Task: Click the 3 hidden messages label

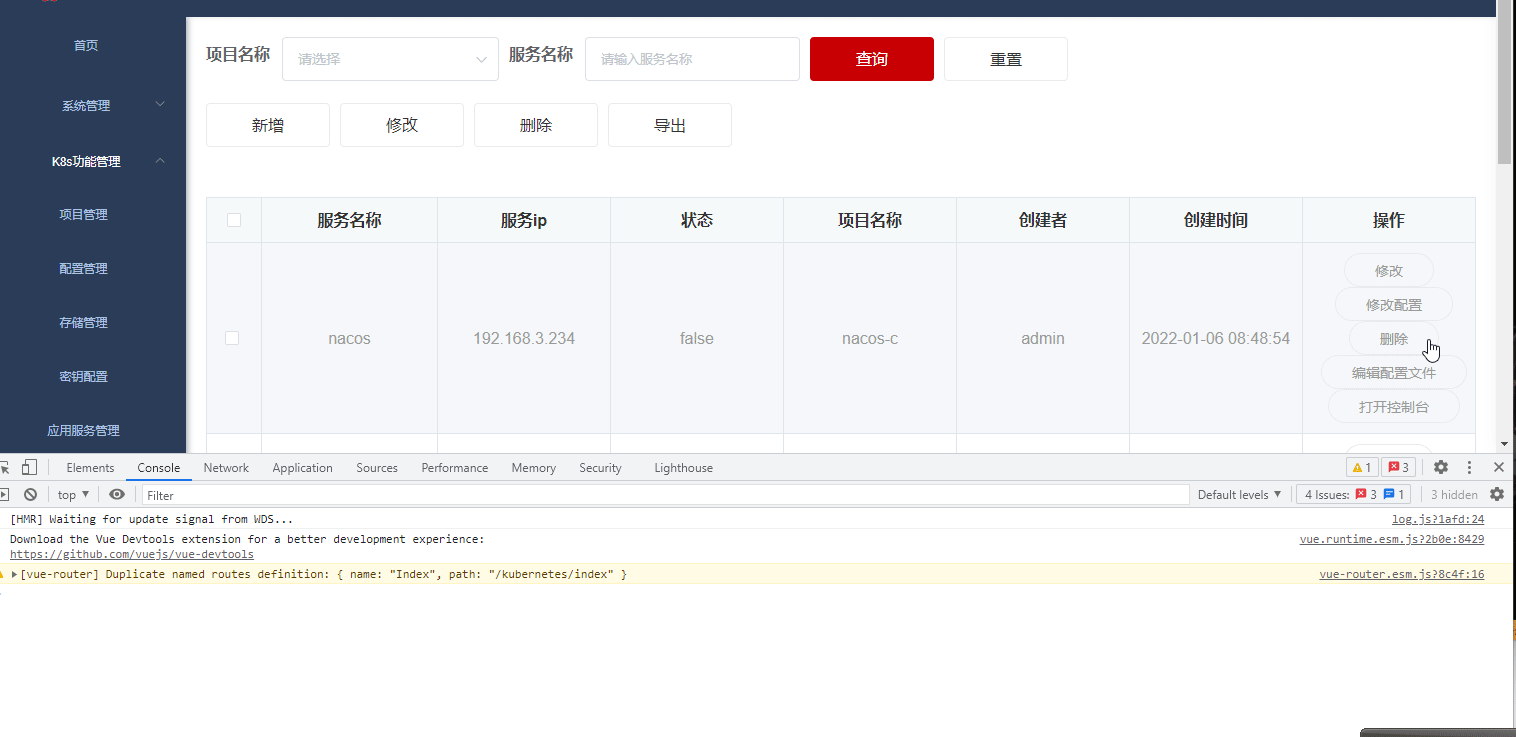Action: [x=1454, y=494]
